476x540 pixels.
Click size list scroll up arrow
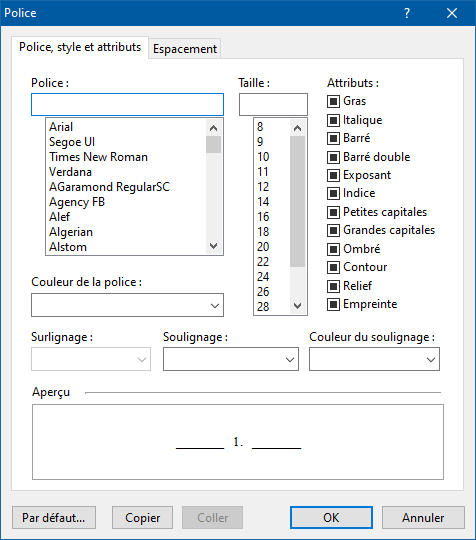point(298,128)
